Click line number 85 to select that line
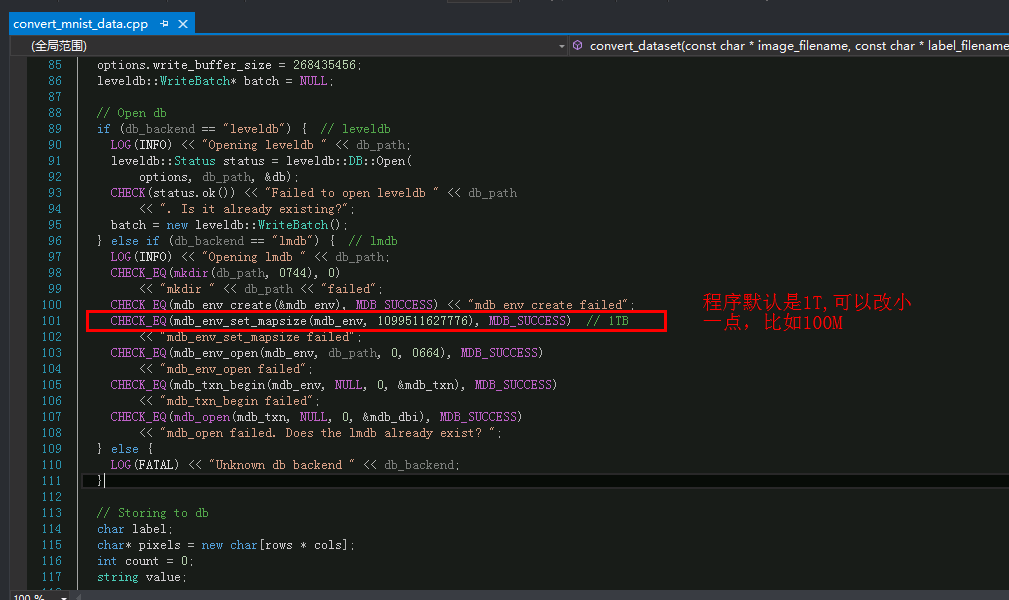The width and height of the screenshot is (1009, 600). 54,64
